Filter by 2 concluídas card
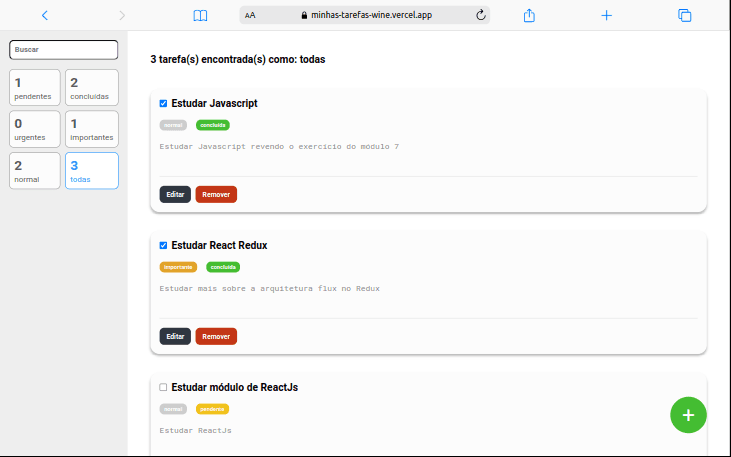Image resolution: width=731 pixels, height=457 pixels. pos(92,88)
